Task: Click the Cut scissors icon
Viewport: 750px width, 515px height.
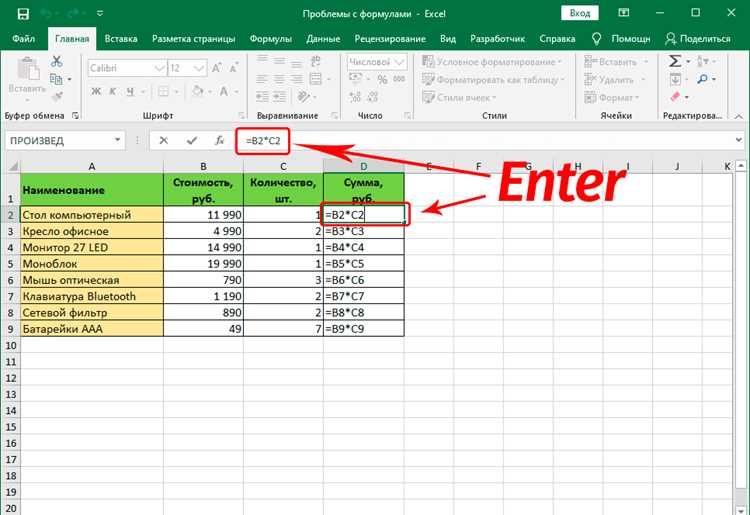Action: [56, 61]
